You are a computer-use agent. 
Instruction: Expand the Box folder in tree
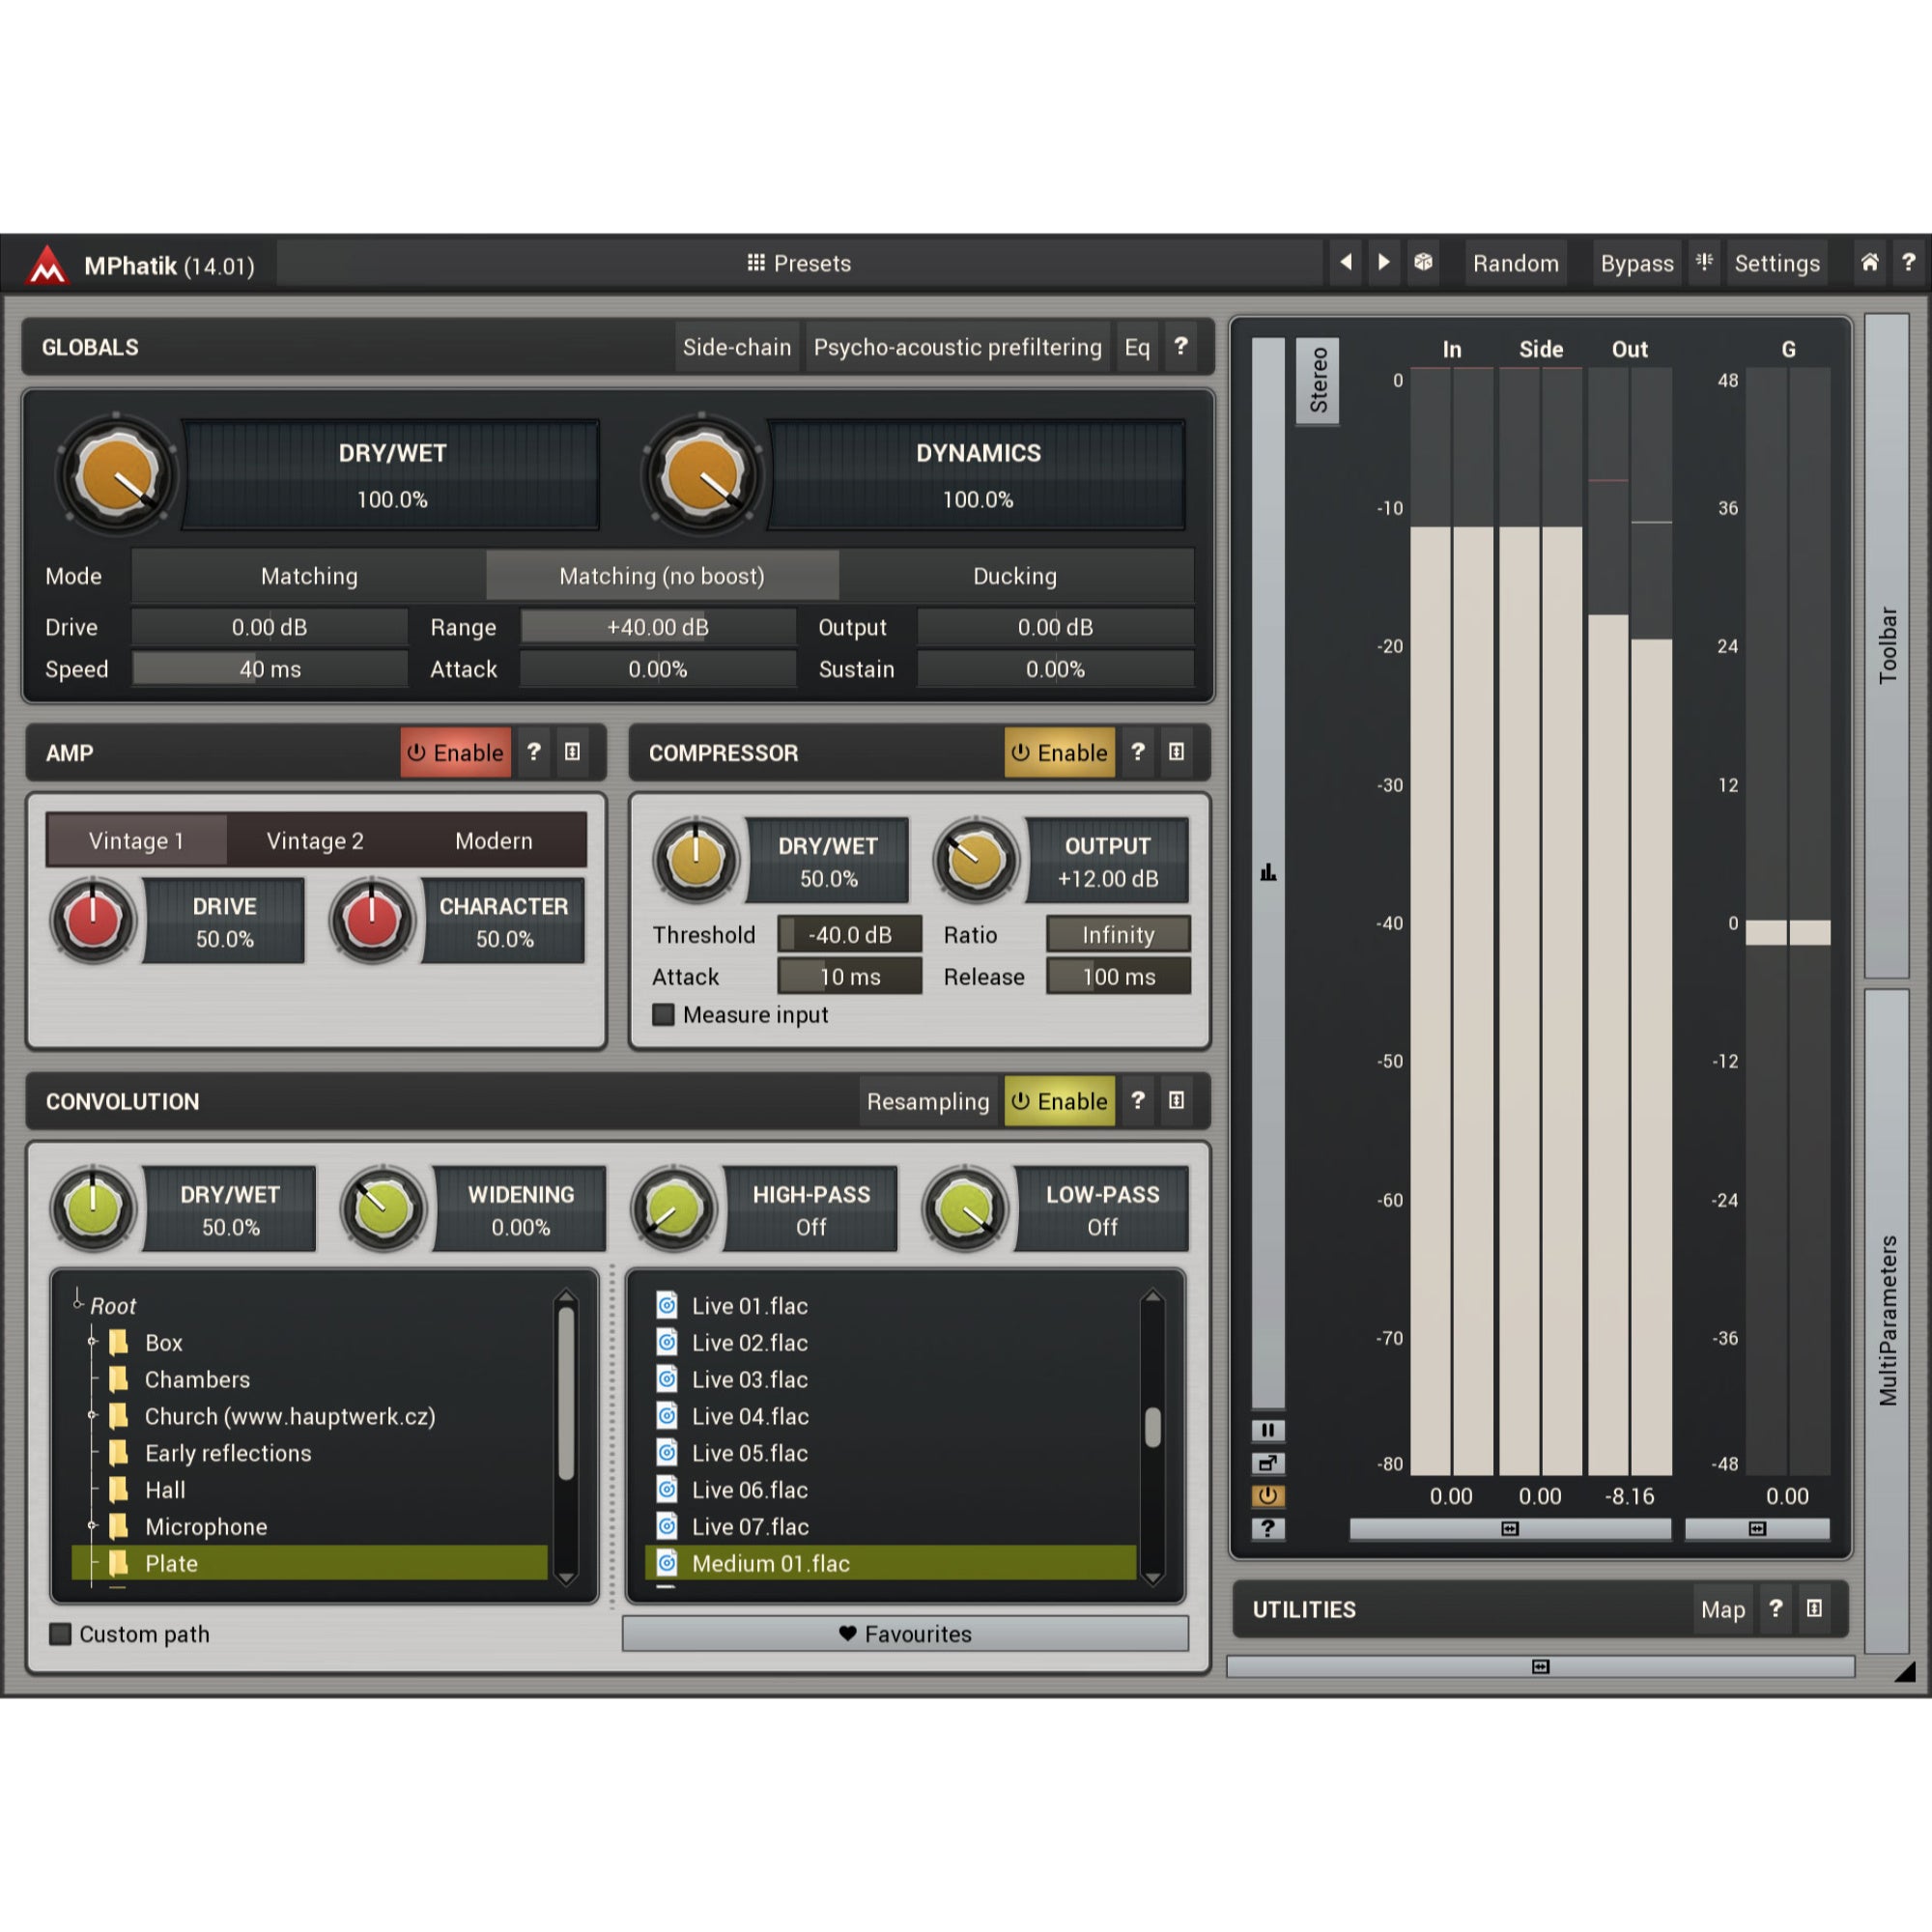click(92, 1342)
